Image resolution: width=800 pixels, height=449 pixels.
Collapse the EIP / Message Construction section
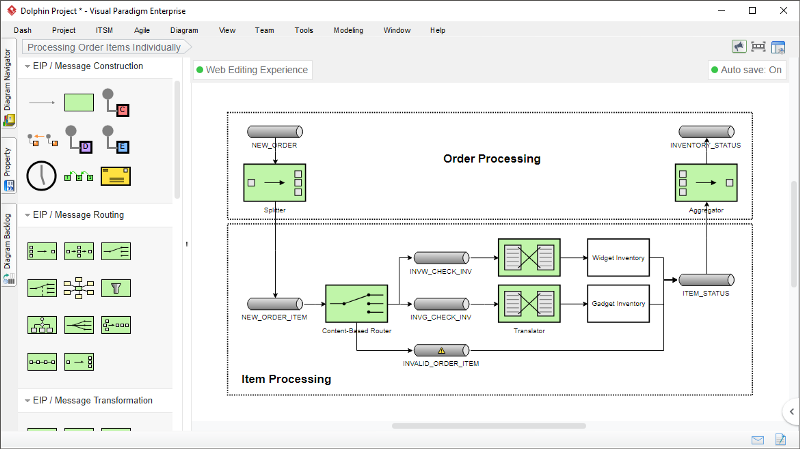26,66
